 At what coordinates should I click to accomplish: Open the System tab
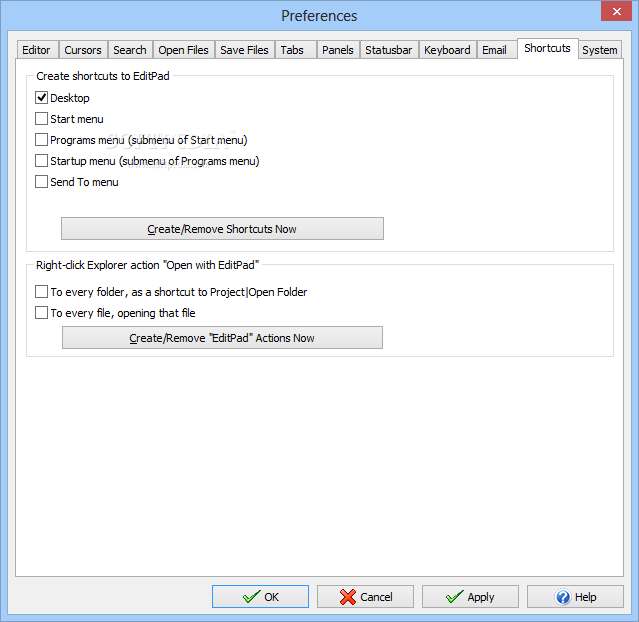pyautogui.click(x=600, y=50)
